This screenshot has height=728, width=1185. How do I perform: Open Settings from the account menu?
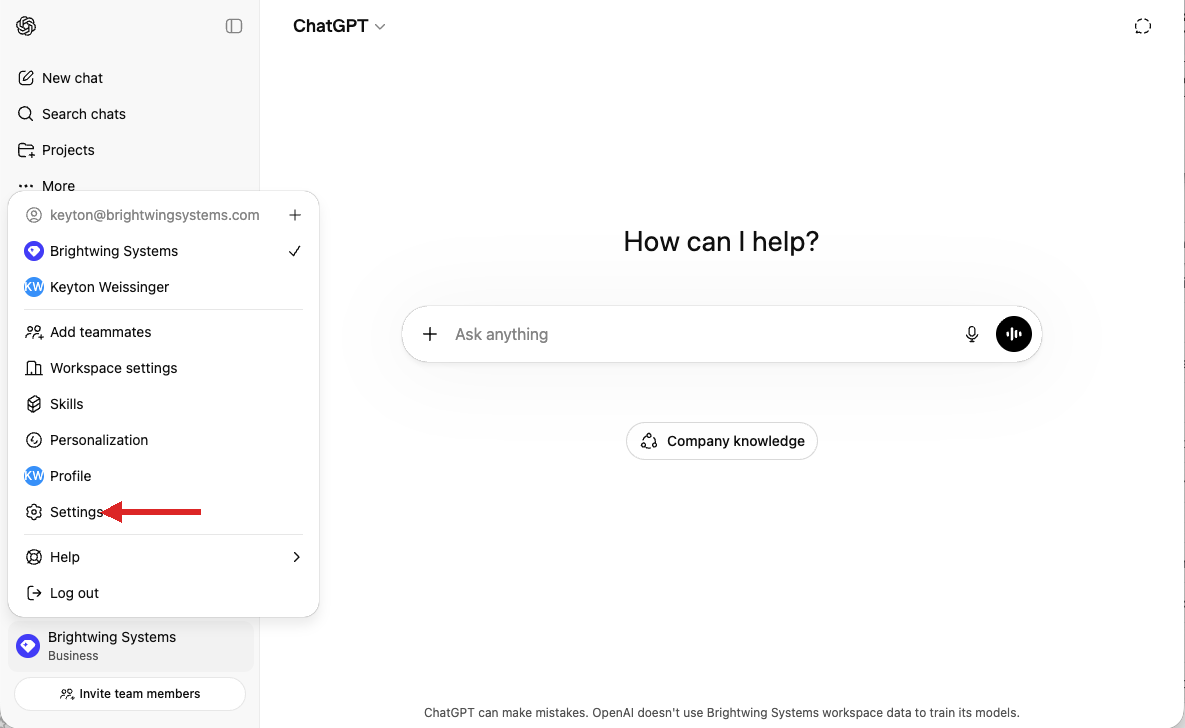(x=163, y=512)
